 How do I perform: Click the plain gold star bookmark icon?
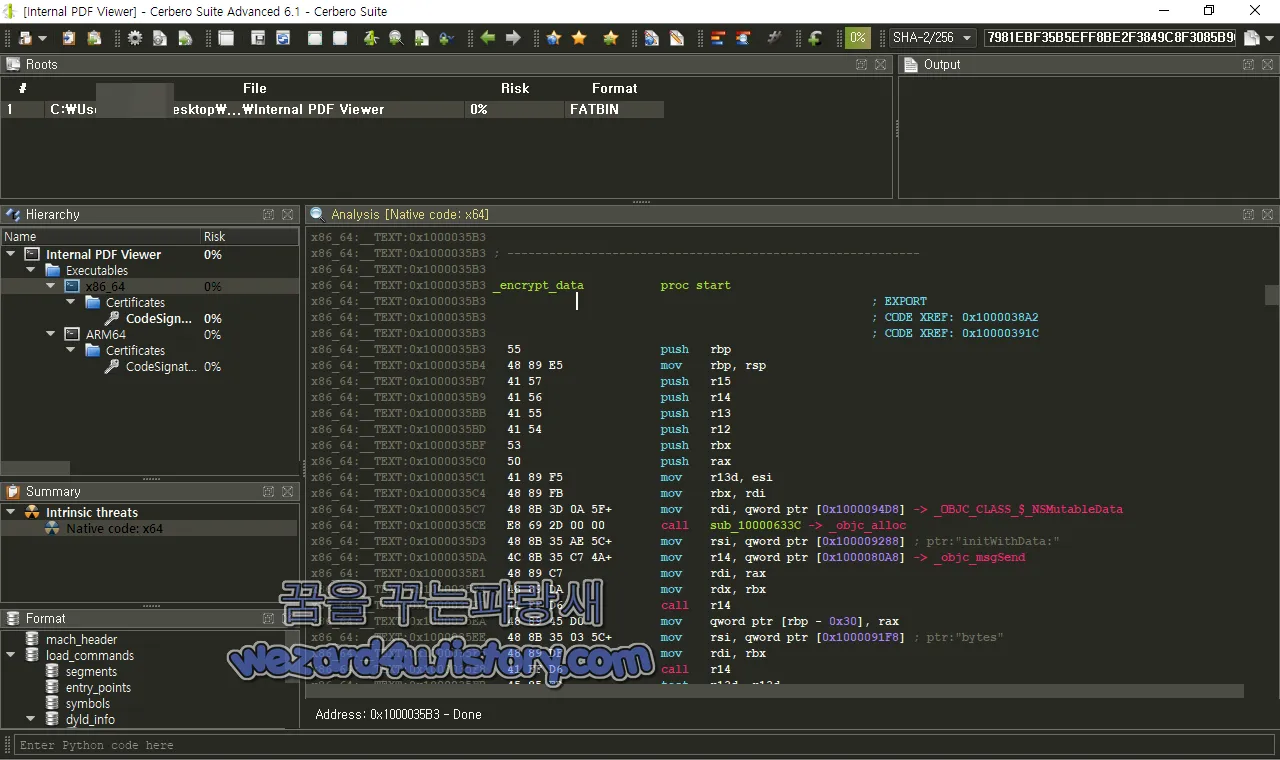579,38
